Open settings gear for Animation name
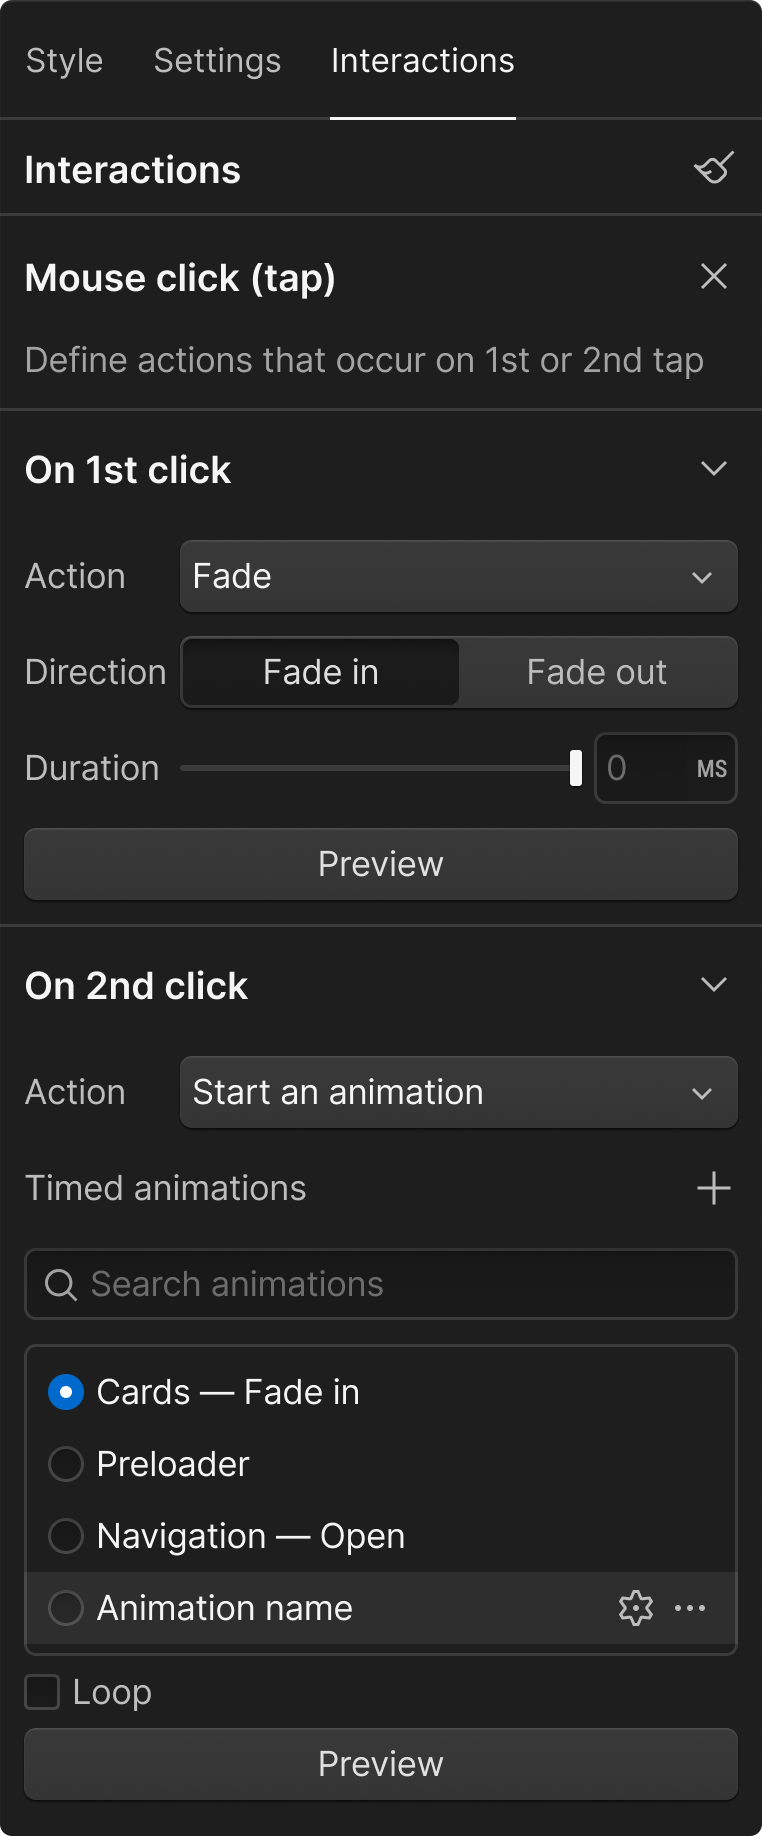This screenshot has width=762, height=1836. click(x=636, y=1608)
